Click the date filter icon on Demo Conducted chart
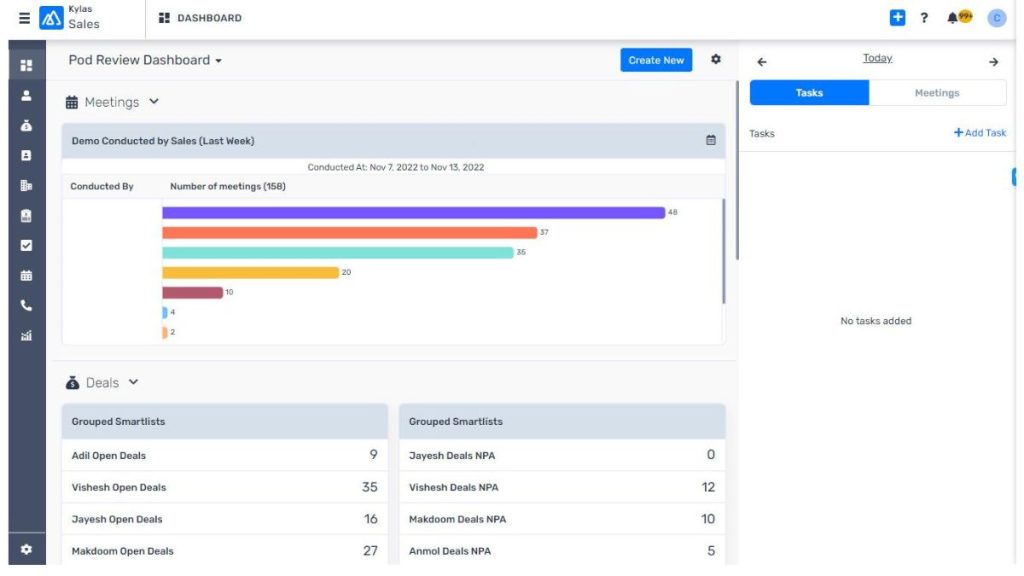 pos(711,141)
